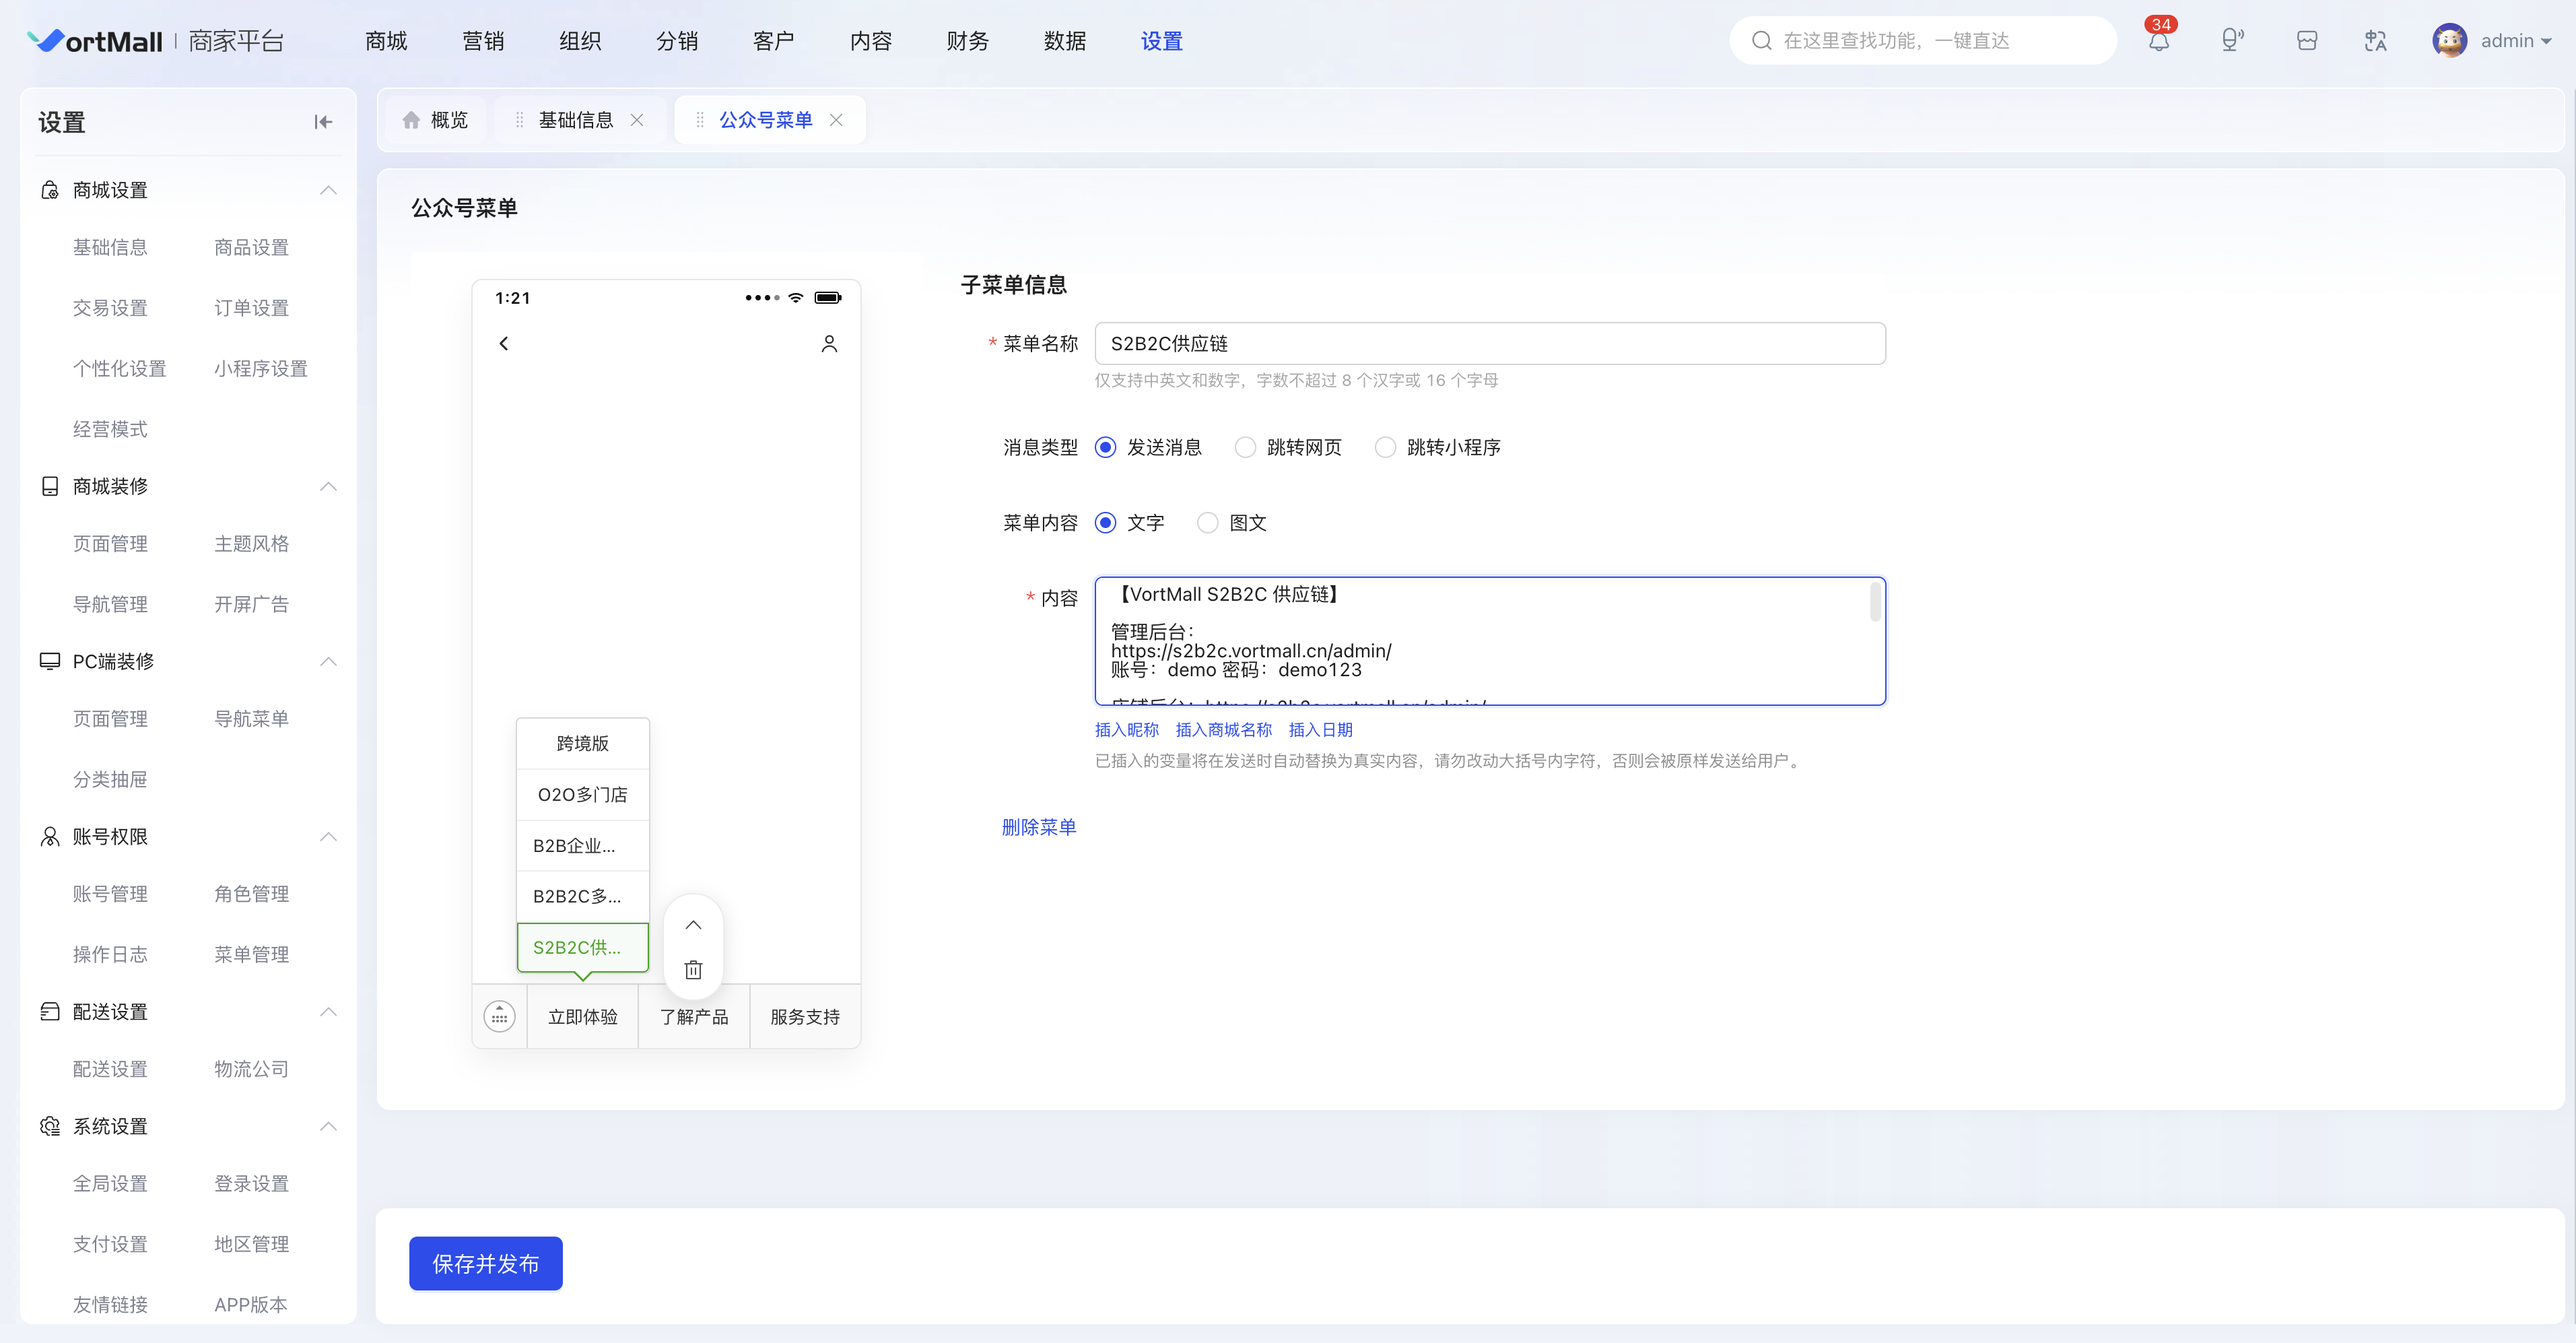Collapse the 账号权限 section
This screenshot has height=1343, width=2576.
coord(328,837)
